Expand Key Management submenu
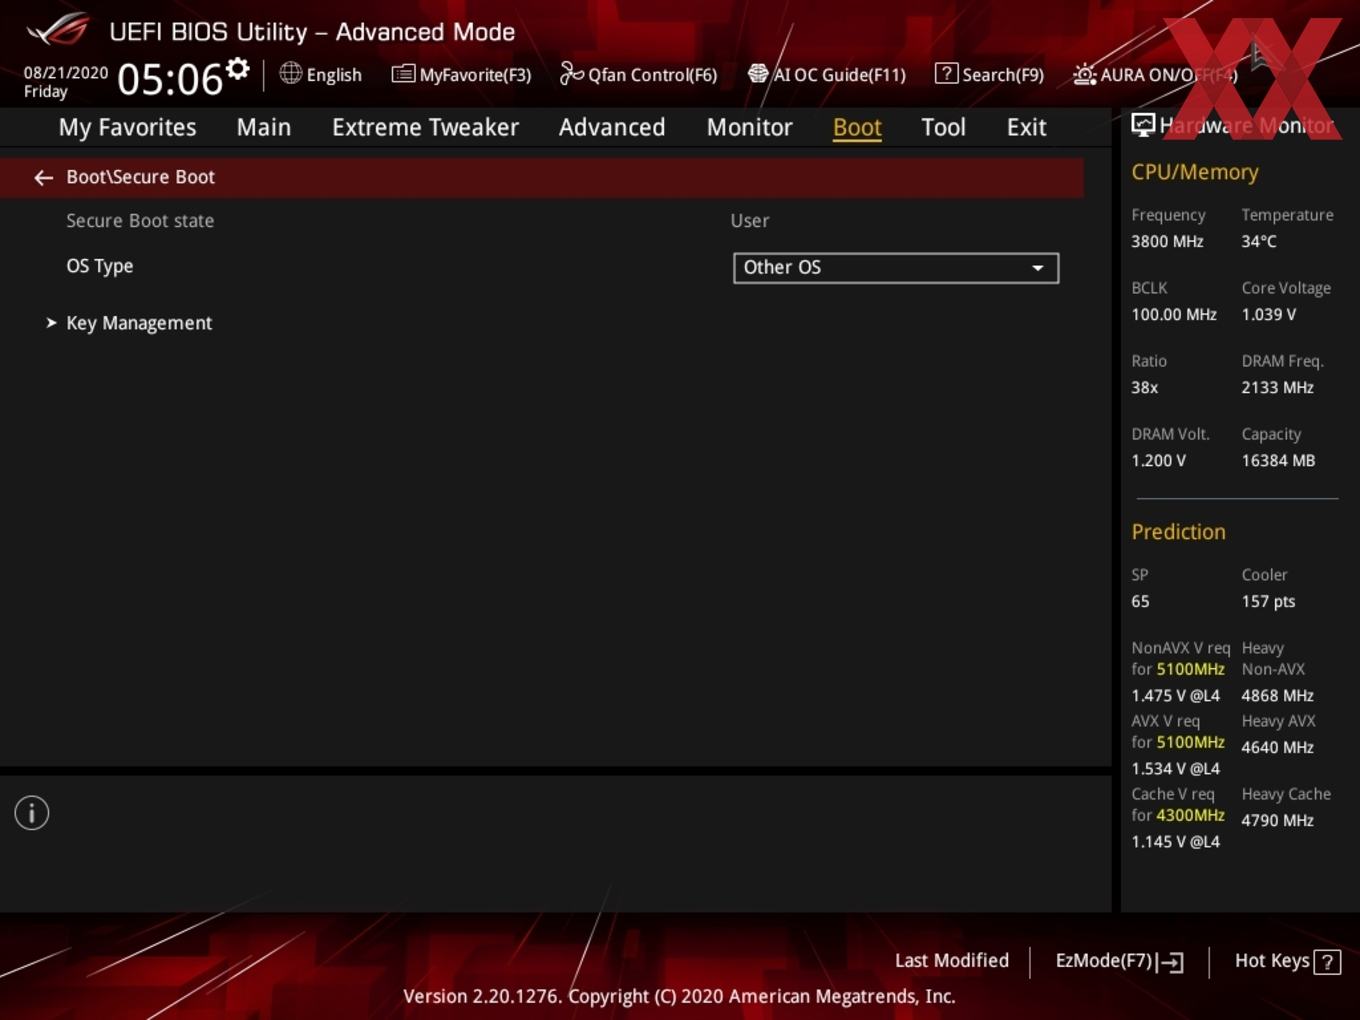This screenshot has height=1020, width=1360. pyautogui.click(x=139, y=323)
